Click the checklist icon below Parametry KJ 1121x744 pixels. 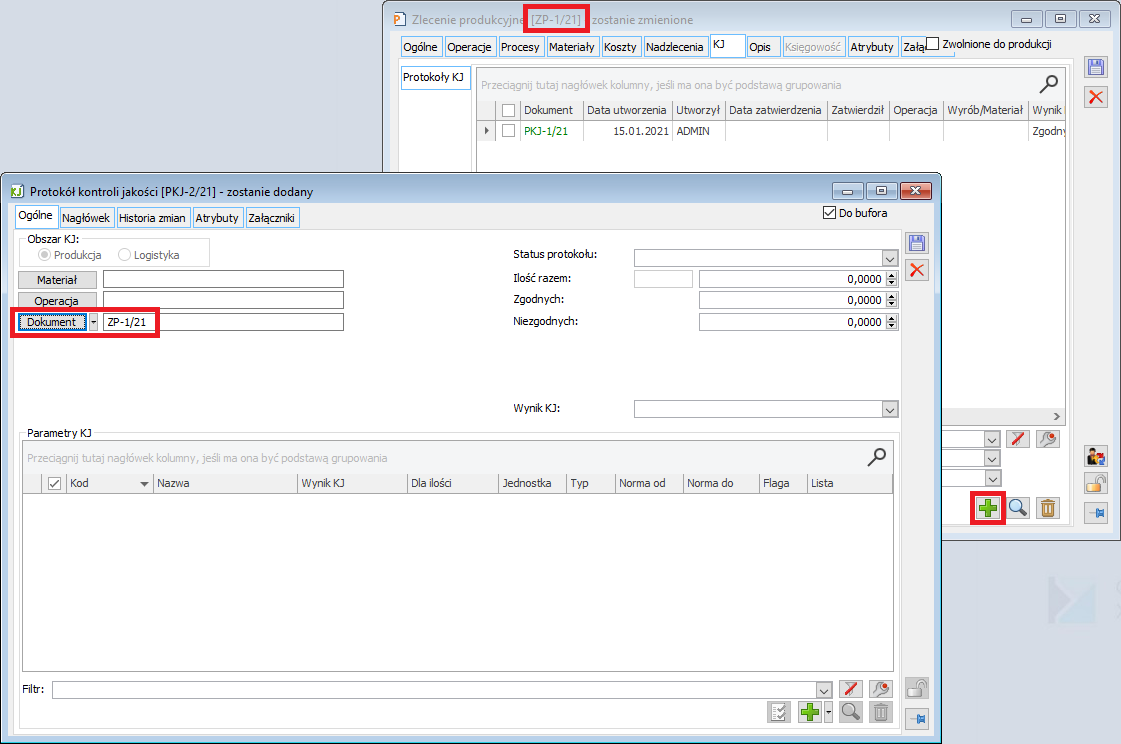779,712
